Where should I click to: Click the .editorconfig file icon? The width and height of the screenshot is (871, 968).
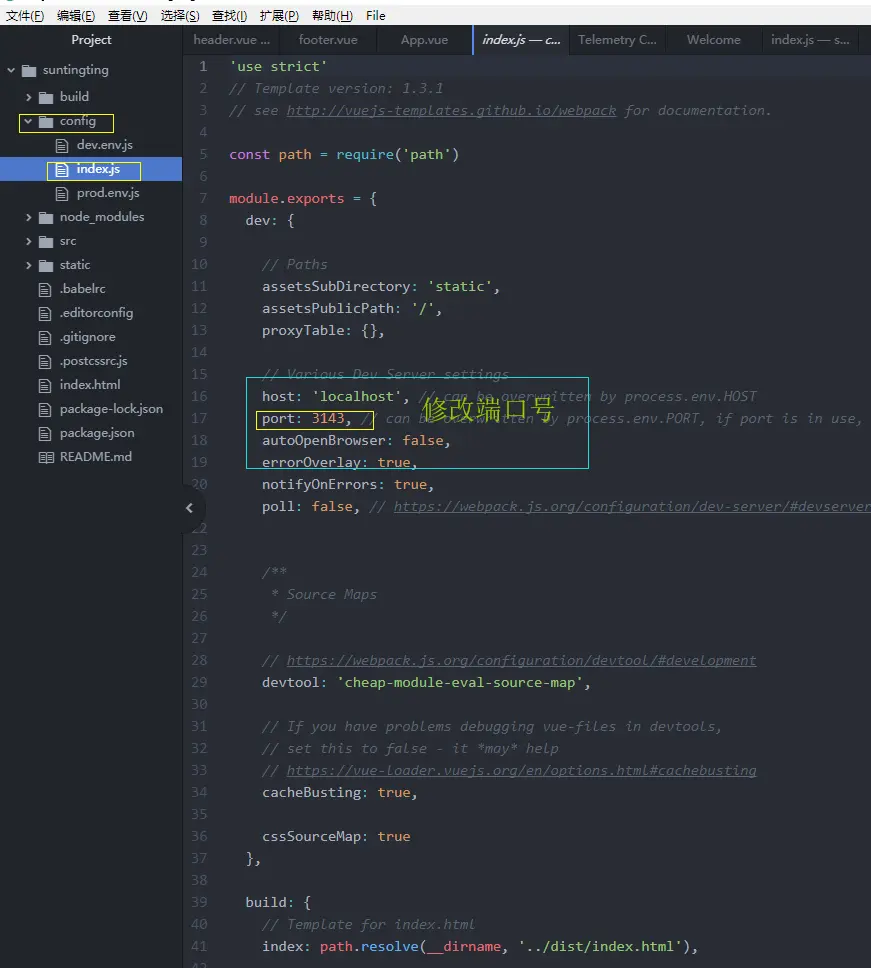[44, 314]
